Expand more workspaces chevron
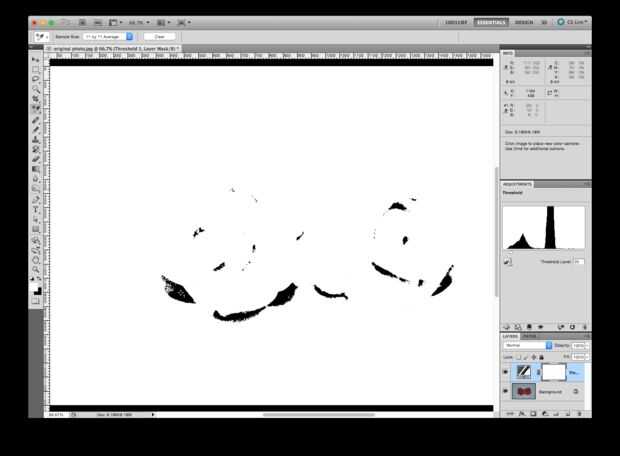The image size is (620, 456). point(544,23)
